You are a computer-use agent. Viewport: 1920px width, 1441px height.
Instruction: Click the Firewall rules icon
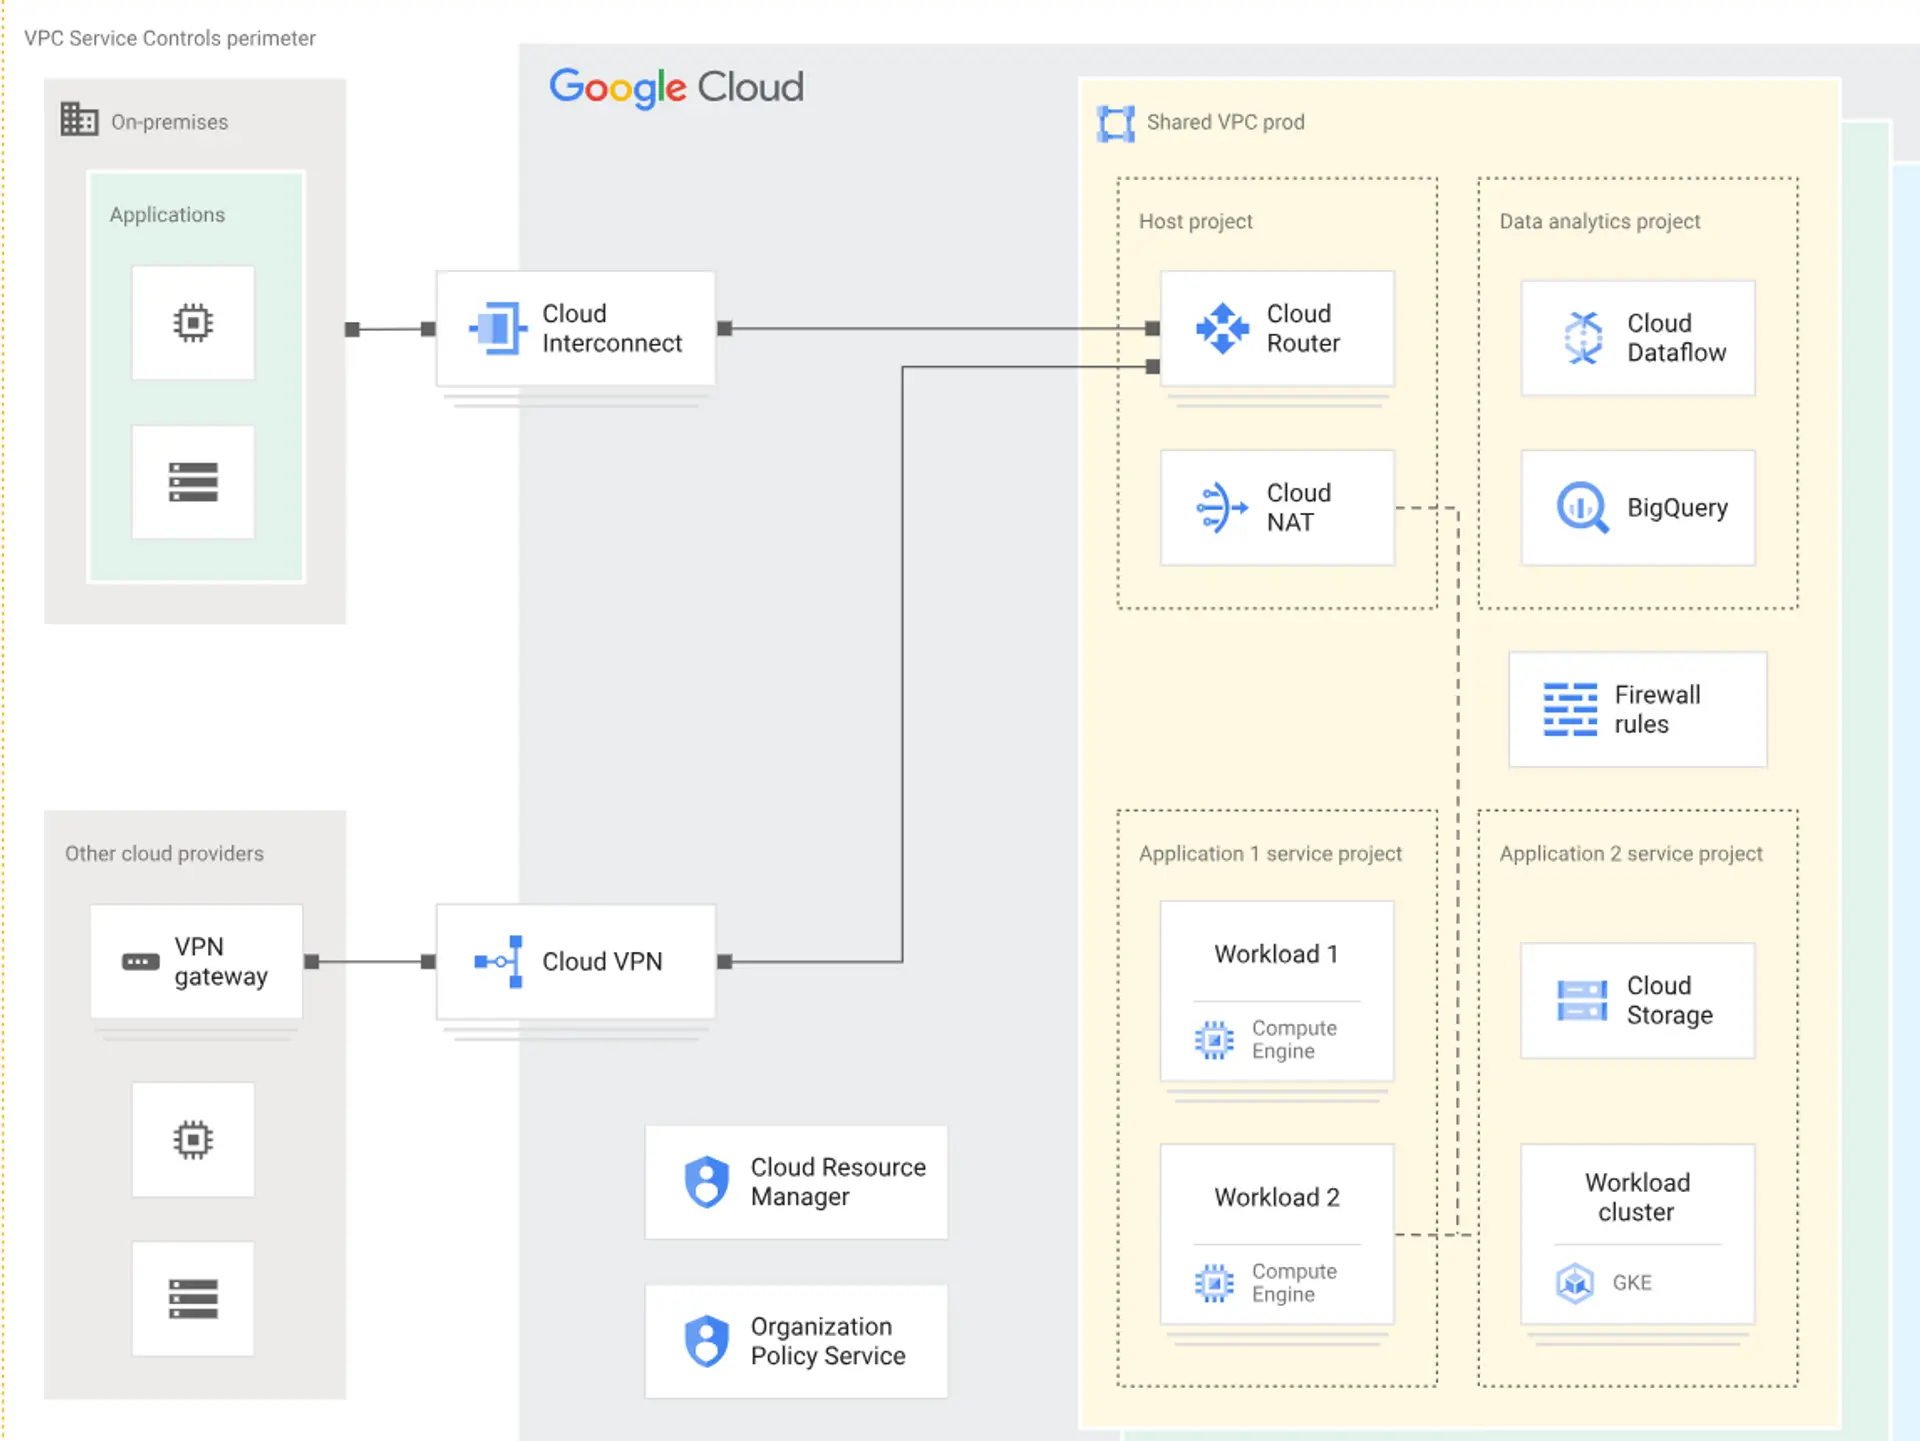point(1570,710)
